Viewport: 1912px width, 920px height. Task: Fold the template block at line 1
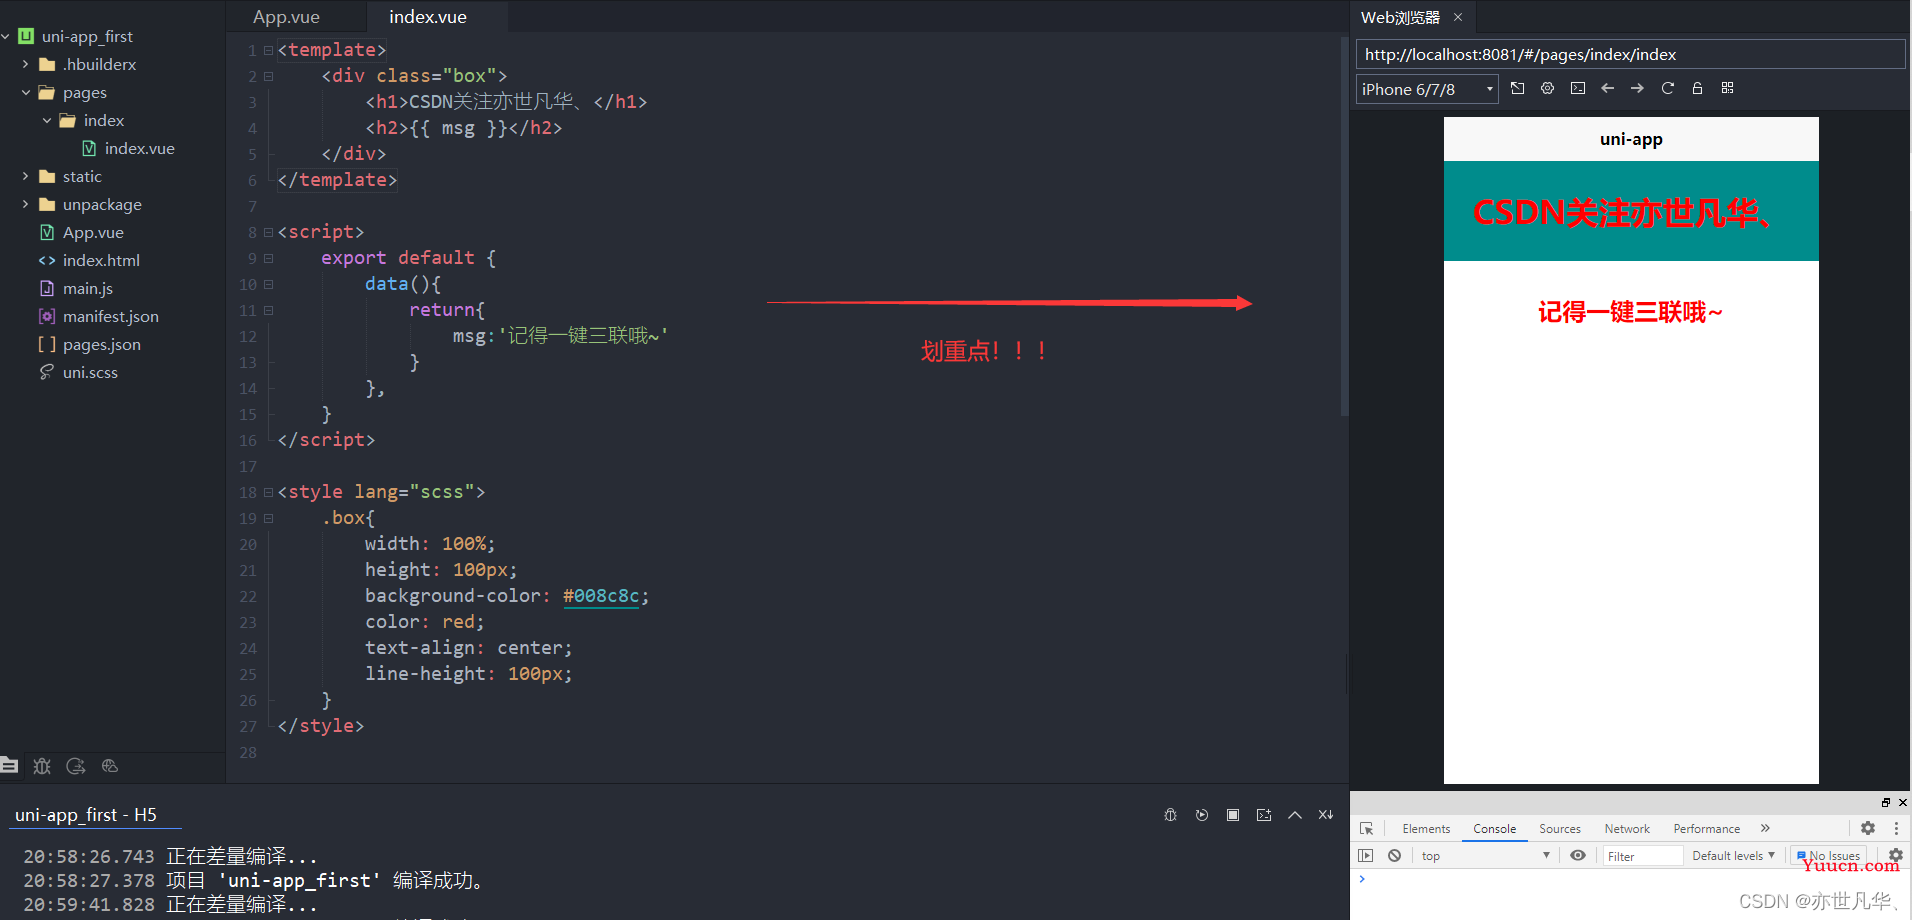coord(268,50)
